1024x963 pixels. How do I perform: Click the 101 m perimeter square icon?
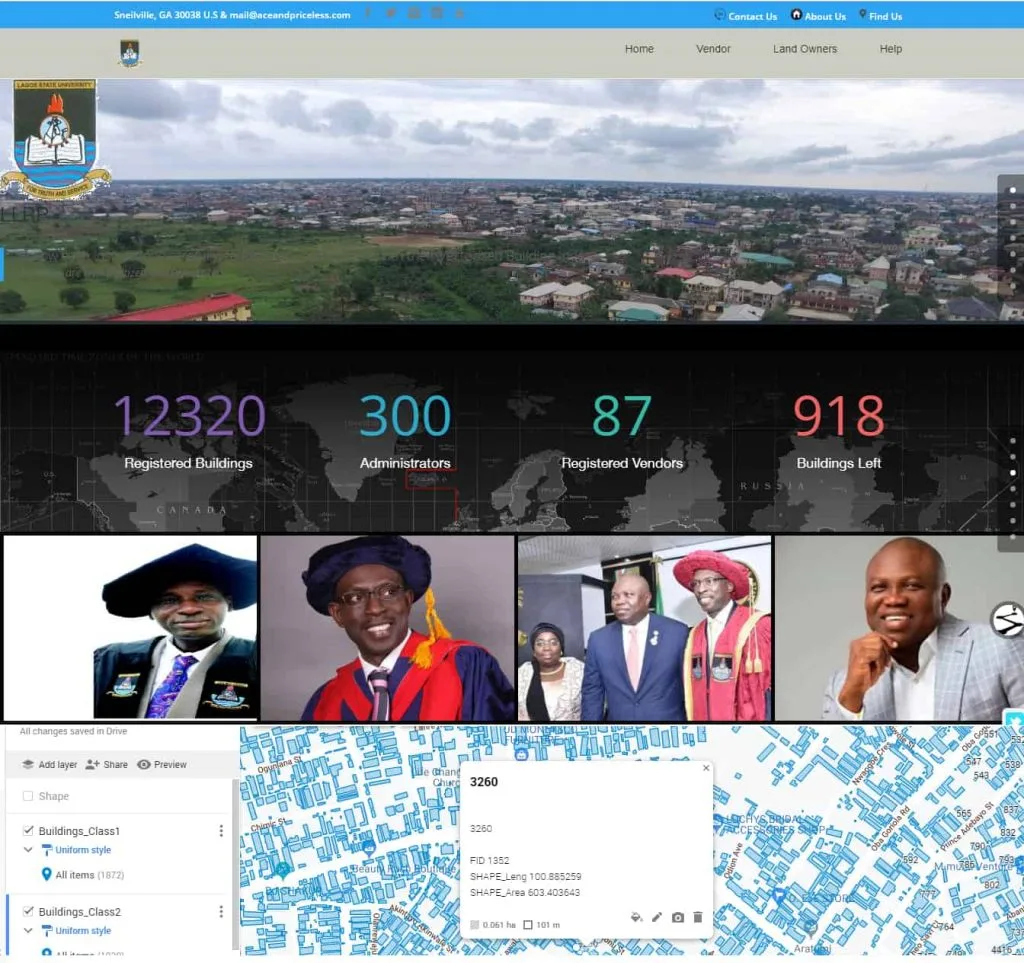[x=528, y=924]
